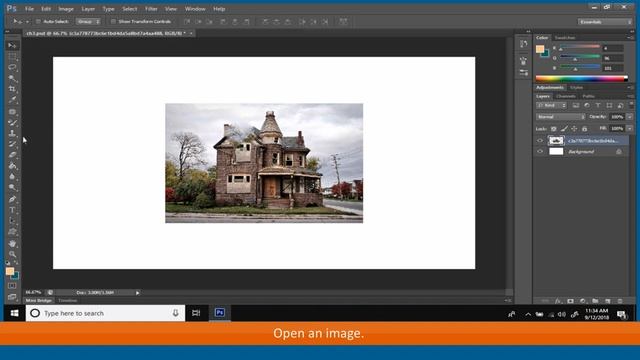Open the Move tool preset picker arrow
Screen dimensions: 640x360
tap(27, 22)
